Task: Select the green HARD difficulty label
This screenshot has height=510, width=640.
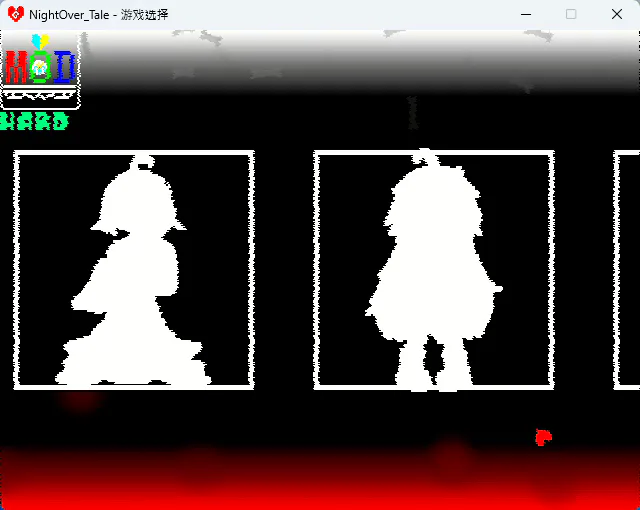Action: pos(34,122)
